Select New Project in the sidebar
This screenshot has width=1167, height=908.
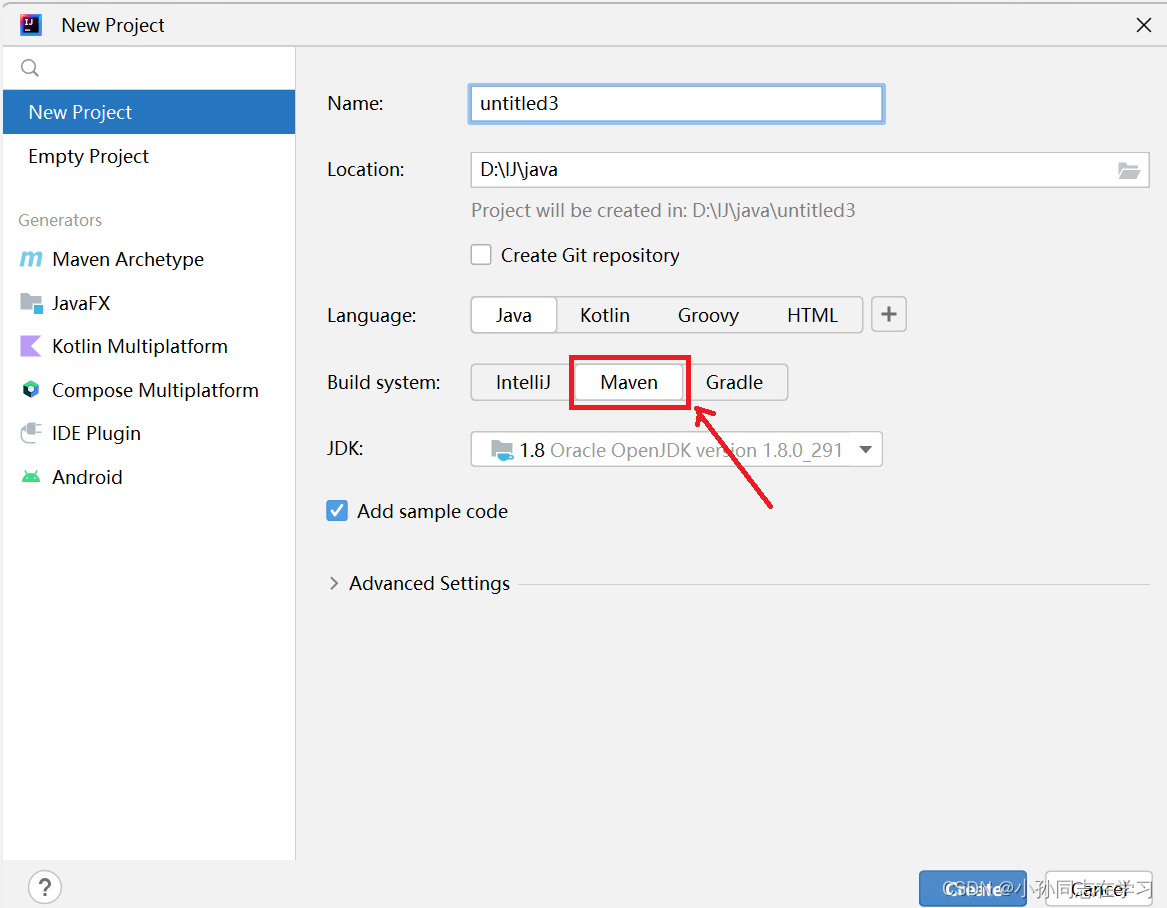click(149, 112)
